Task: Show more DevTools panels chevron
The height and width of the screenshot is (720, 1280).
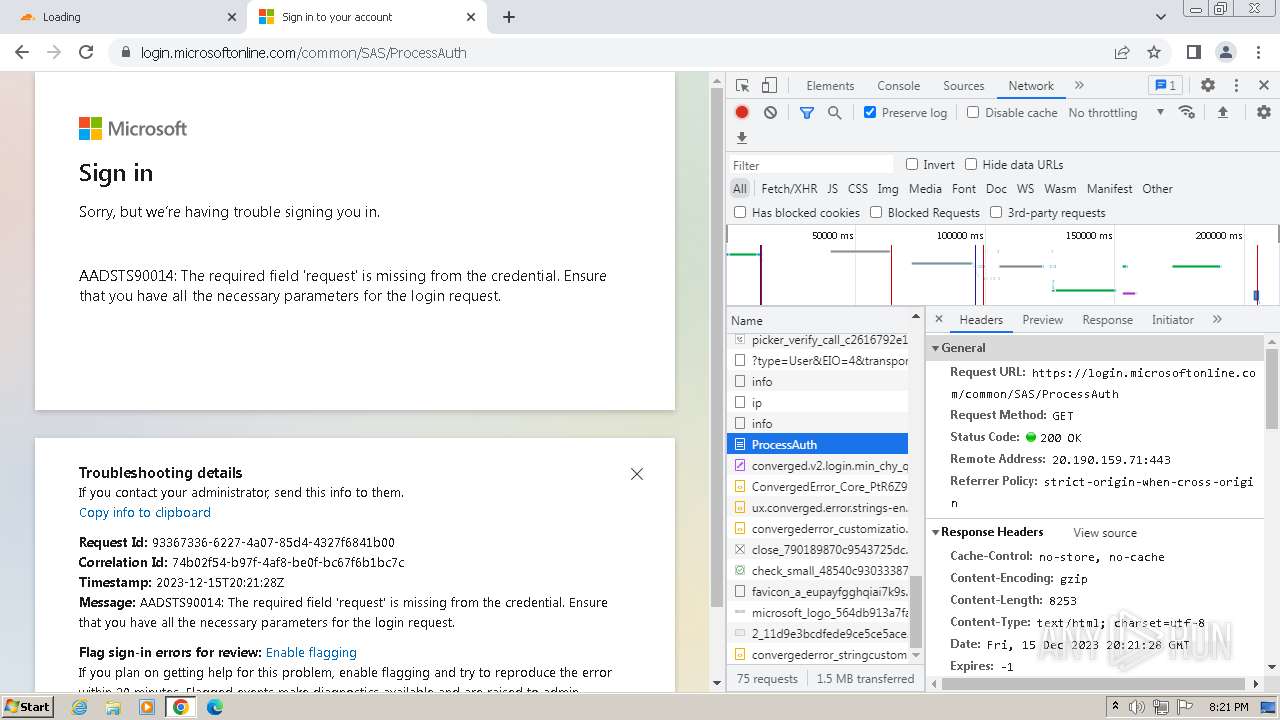Action: tap(1079, 86)
